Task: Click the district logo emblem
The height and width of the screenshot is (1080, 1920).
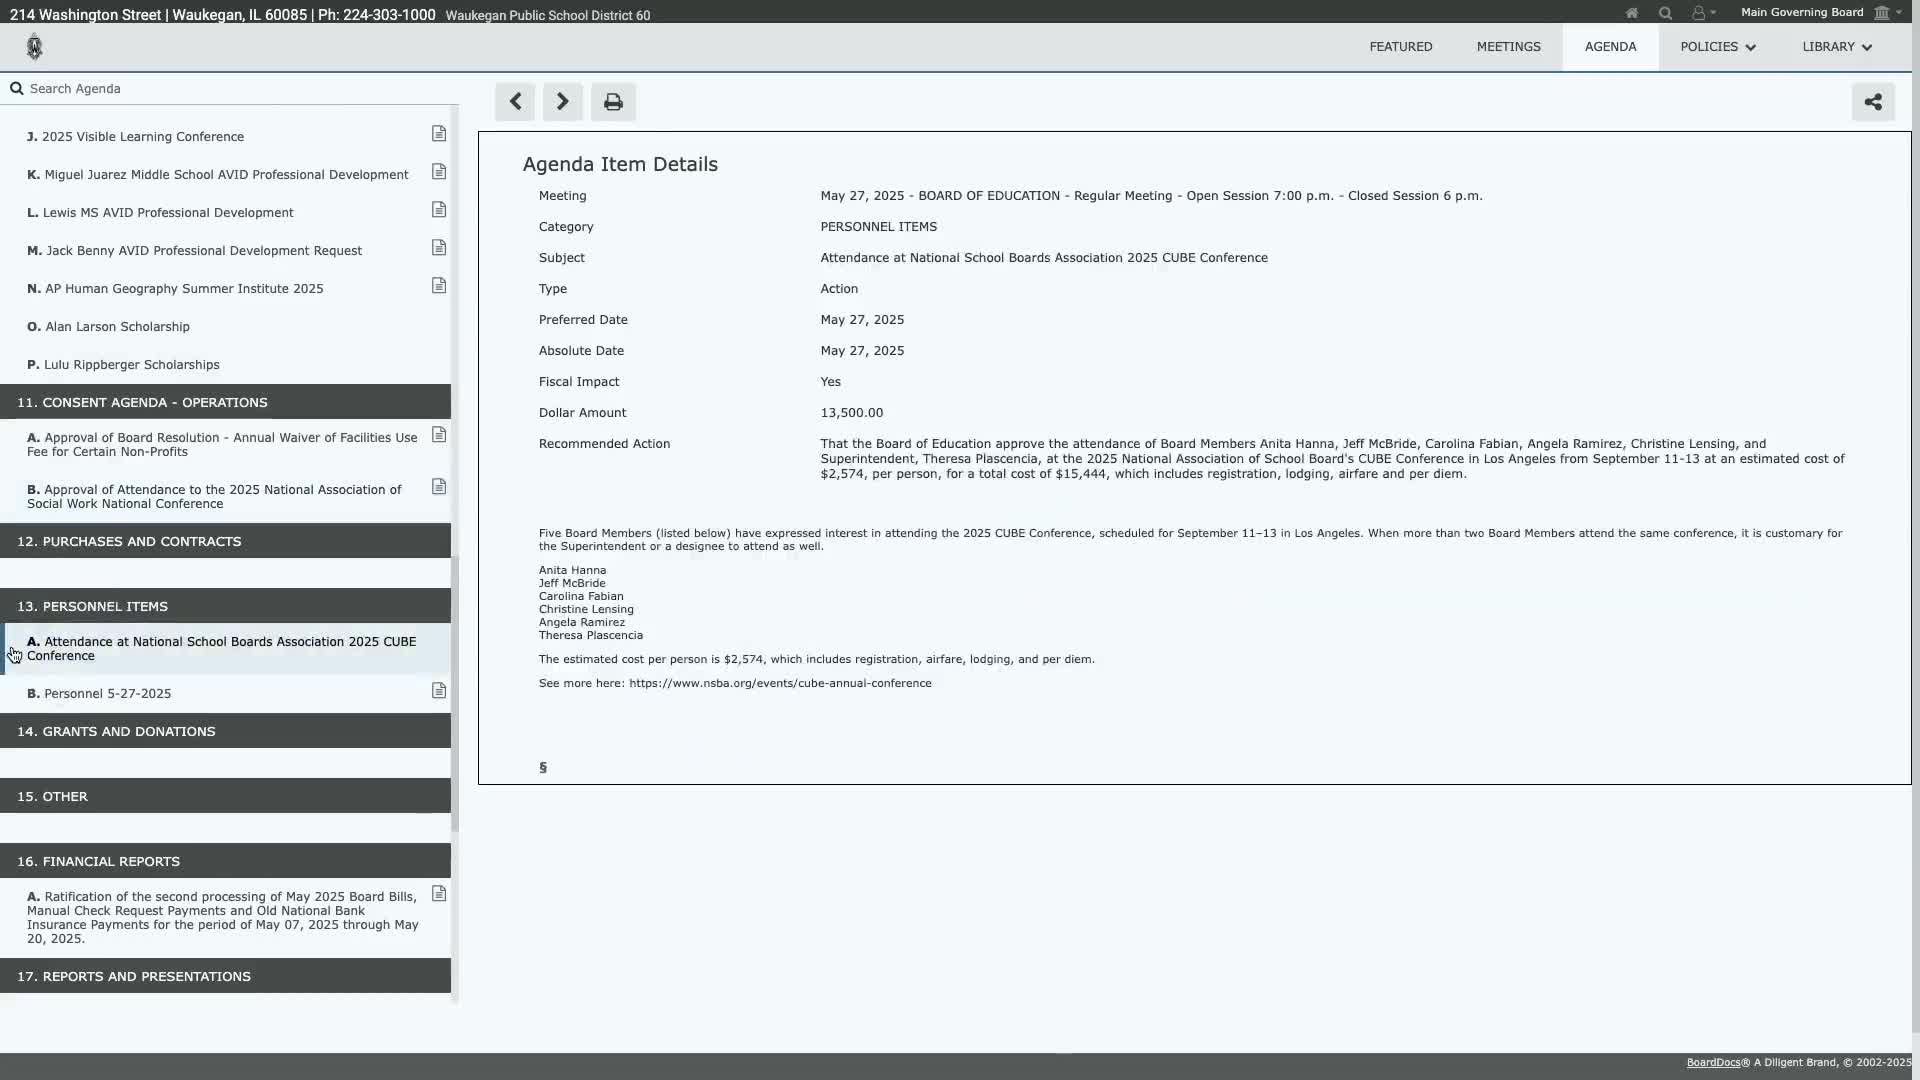Action: point(35,47)
